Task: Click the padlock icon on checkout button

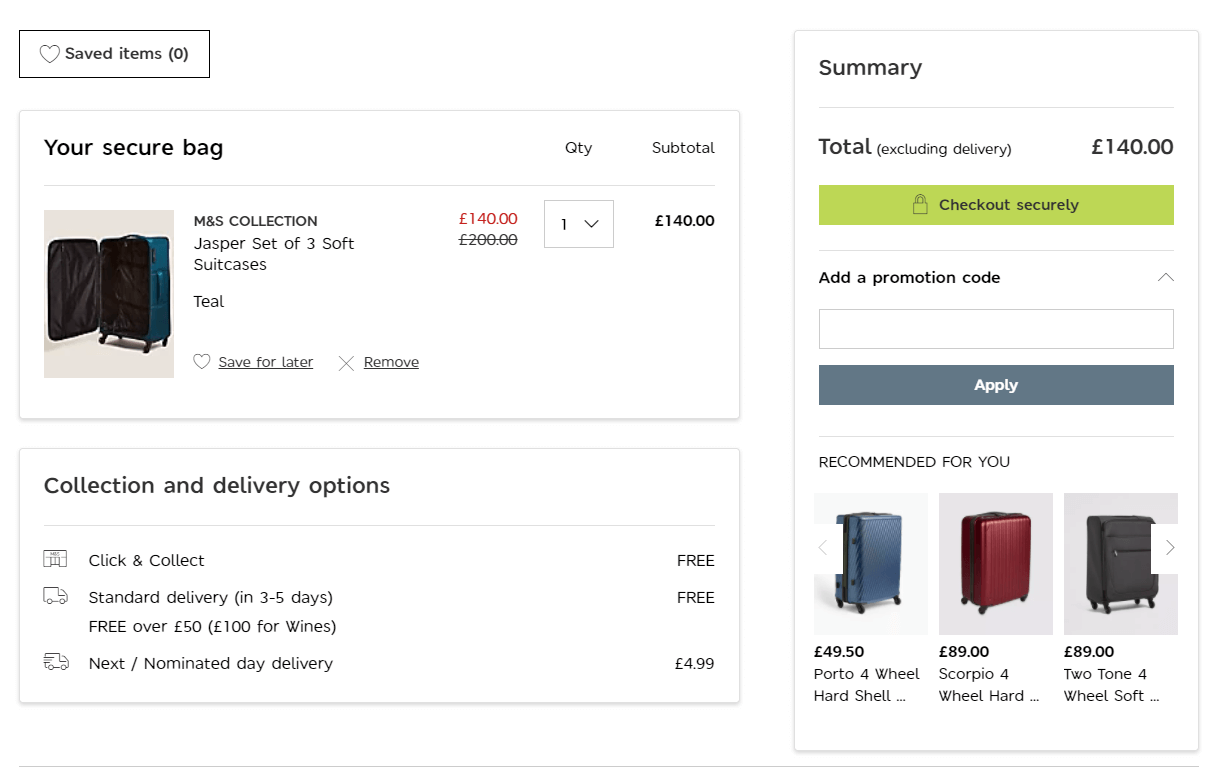Action: (920, 205)
